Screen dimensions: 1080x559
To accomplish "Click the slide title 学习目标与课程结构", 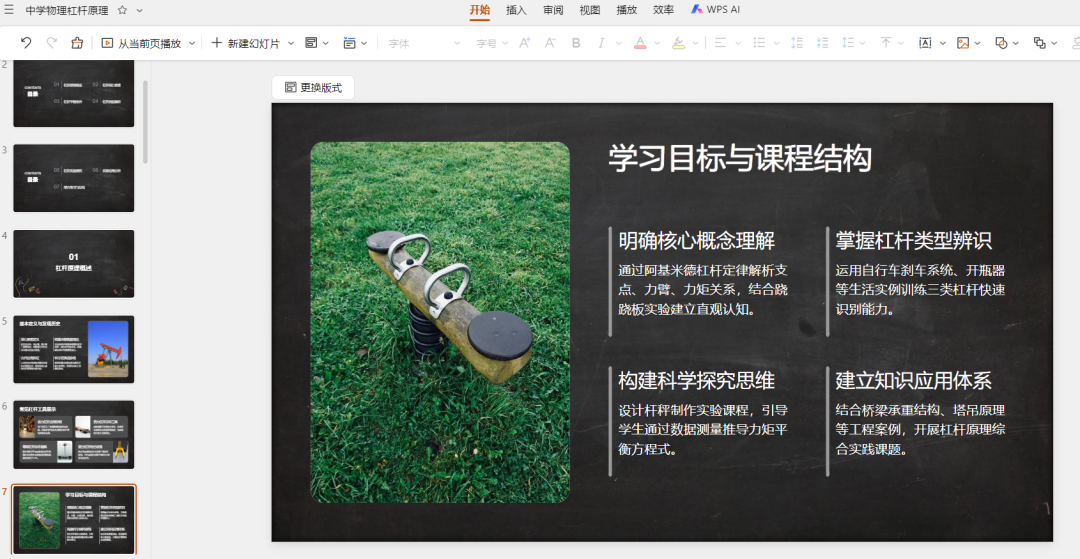I will click(740, 158).
